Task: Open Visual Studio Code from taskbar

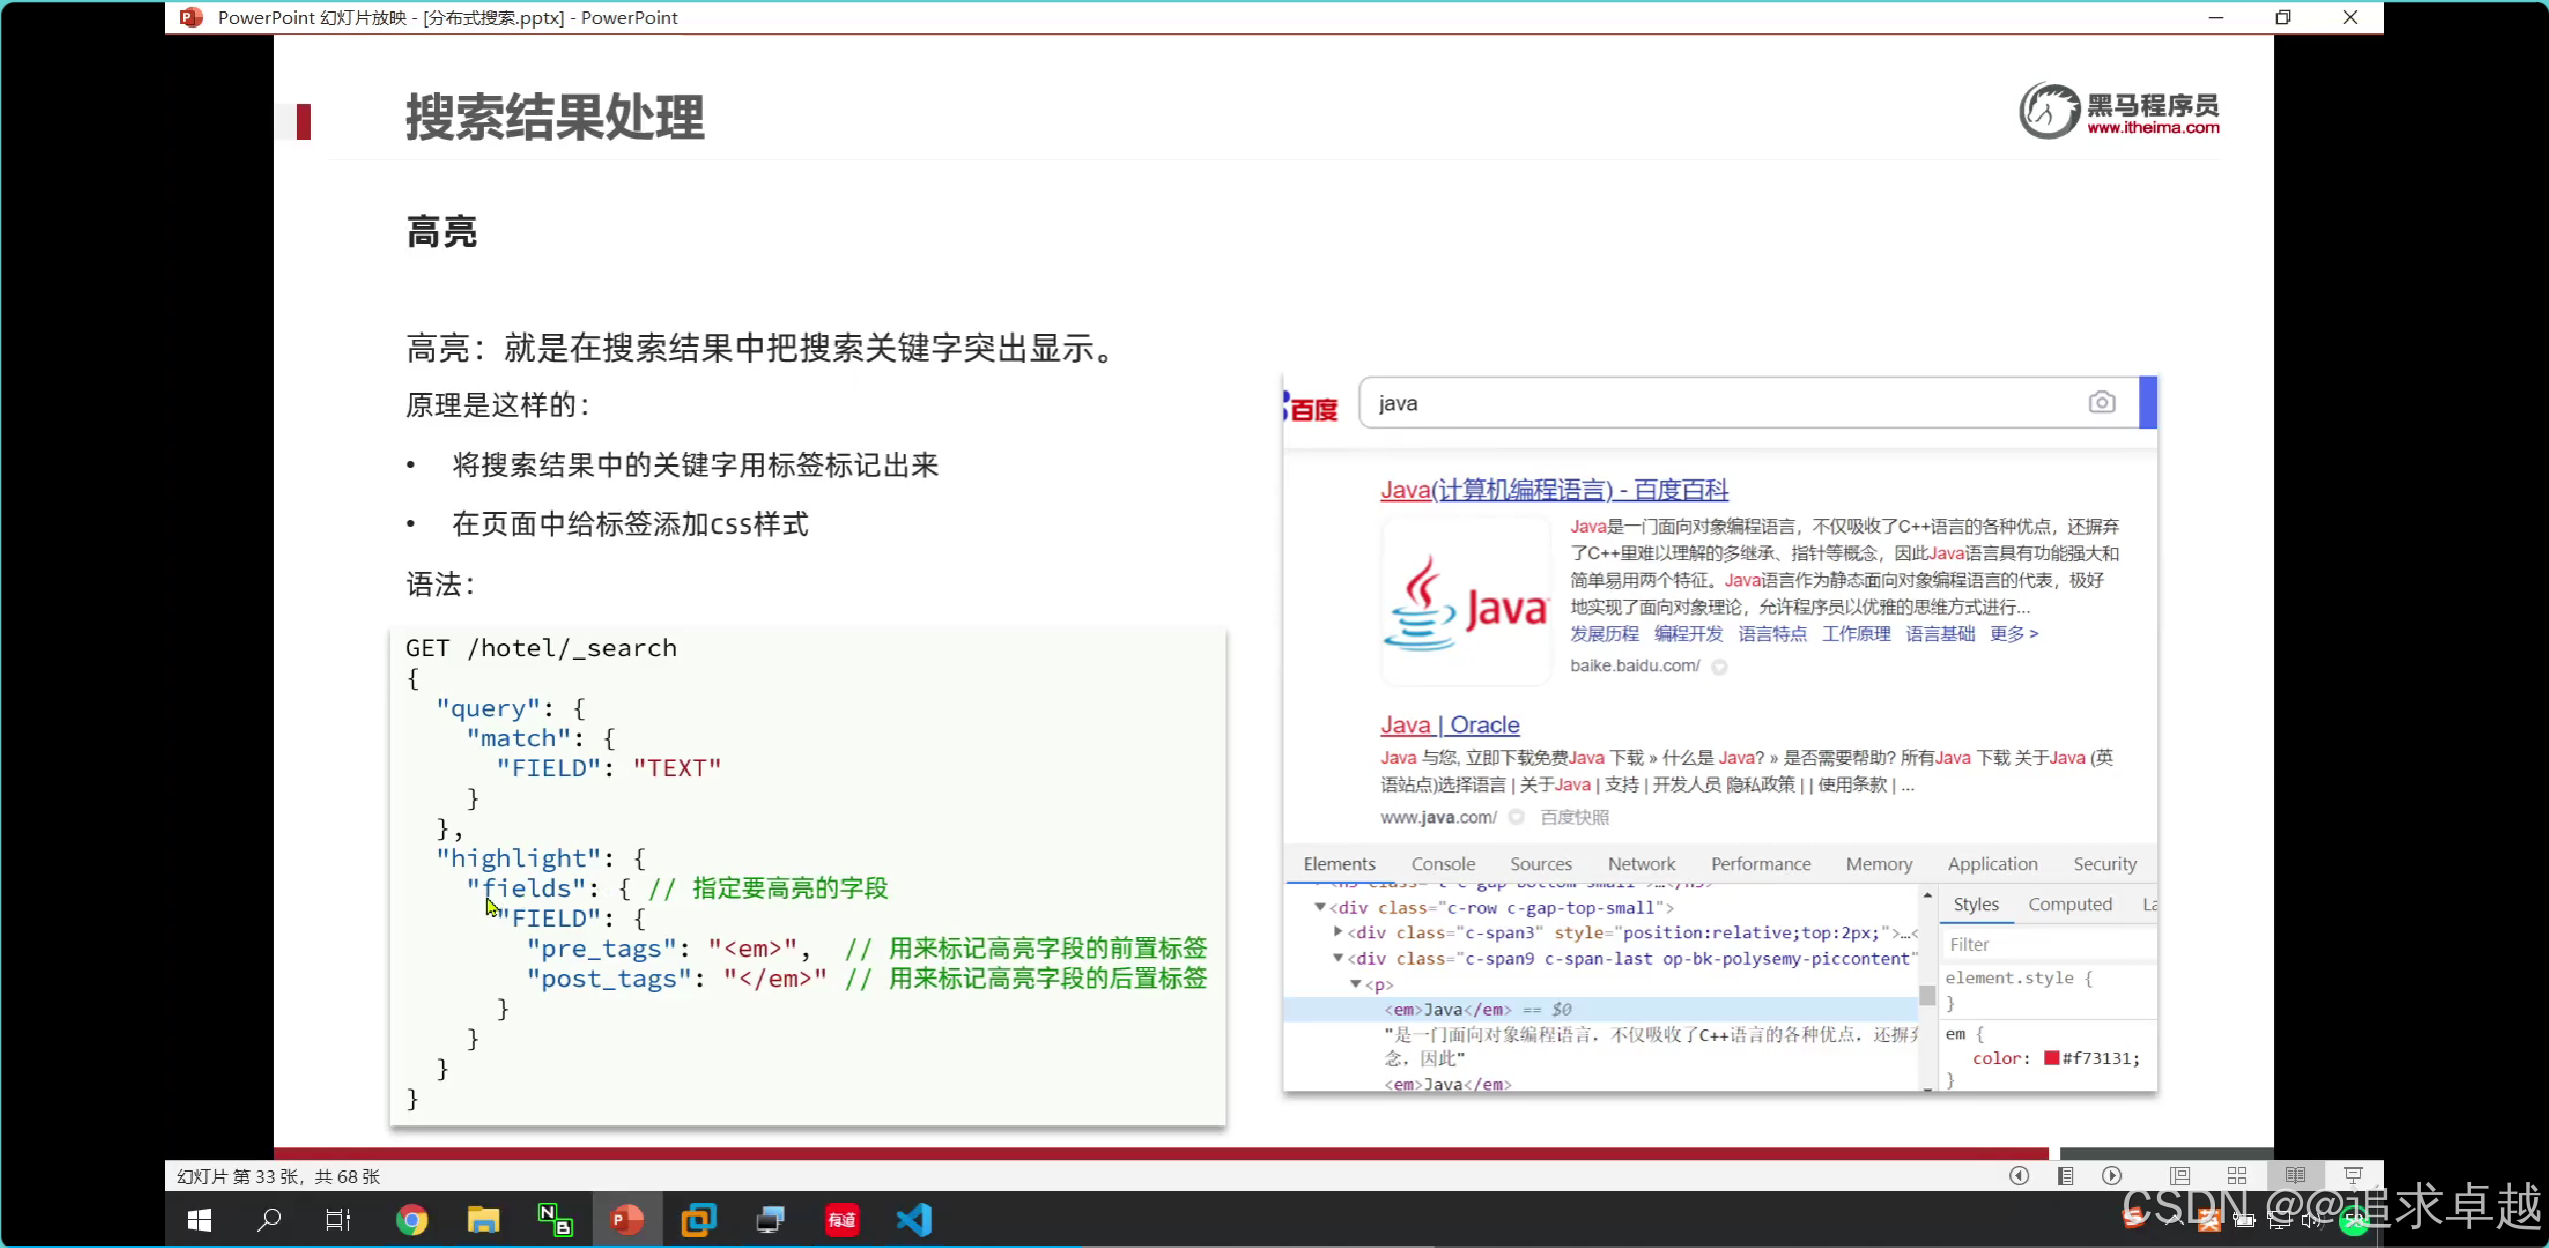Action: point(914,1220)
